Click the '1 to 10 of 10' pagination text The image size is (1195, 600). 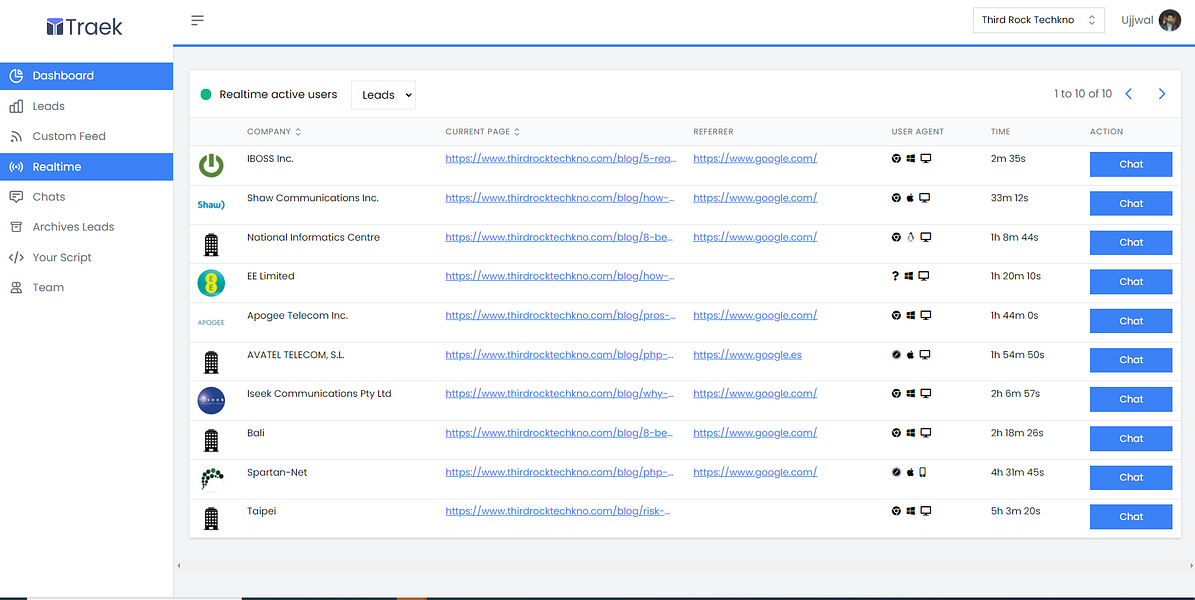click(1083, 94)
